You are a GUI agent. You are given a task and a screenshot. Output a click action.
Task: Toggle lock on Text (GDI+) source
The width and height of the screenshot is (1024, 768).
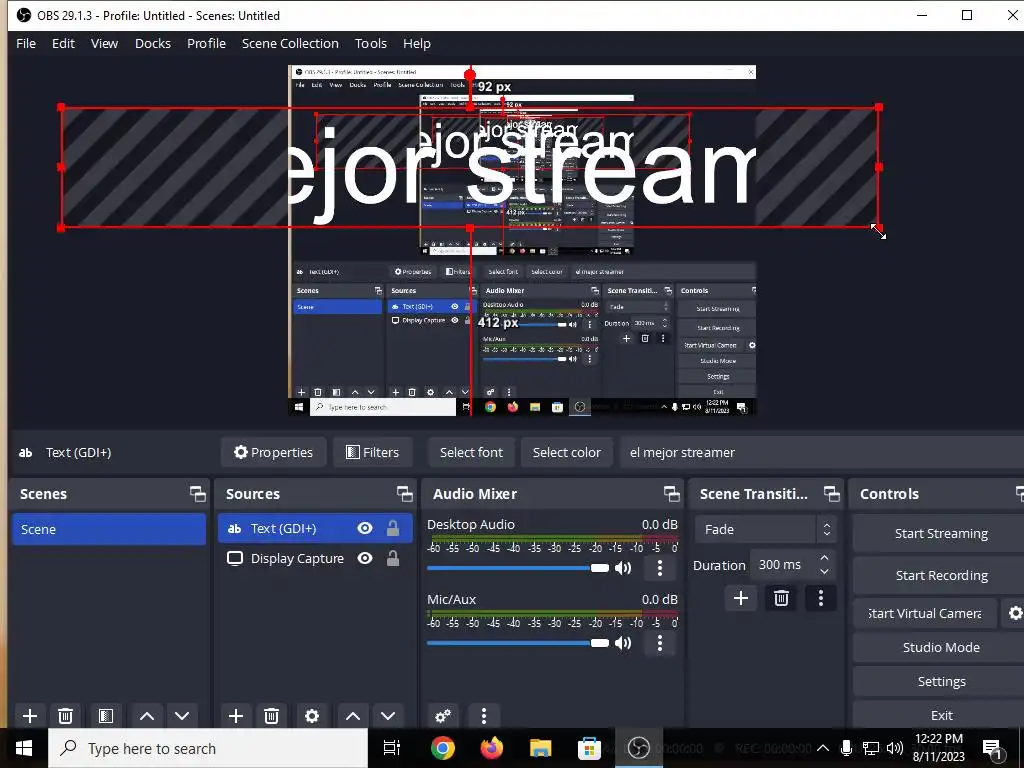(392, 528)
